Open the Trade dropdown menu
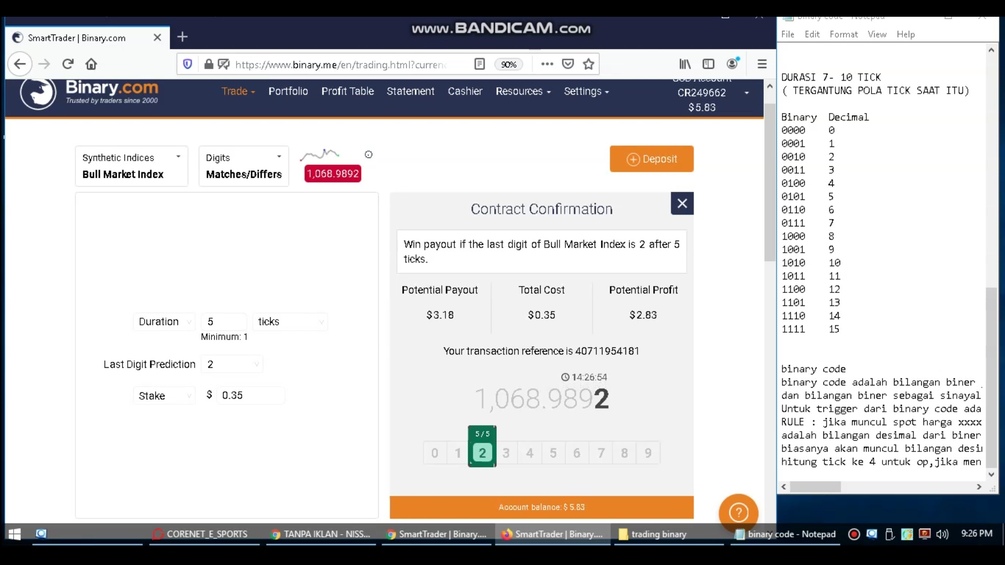1005x565 pixels. [238, 92]
